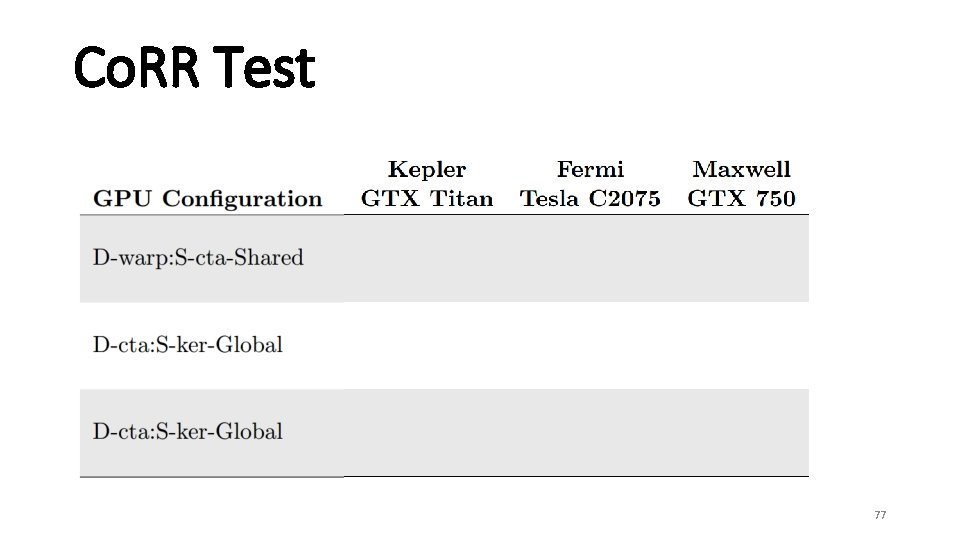The height and width of the screenshot is (540, 960).
Task: Click empty GTX Titan cell in white row
Action: [427, 345]
